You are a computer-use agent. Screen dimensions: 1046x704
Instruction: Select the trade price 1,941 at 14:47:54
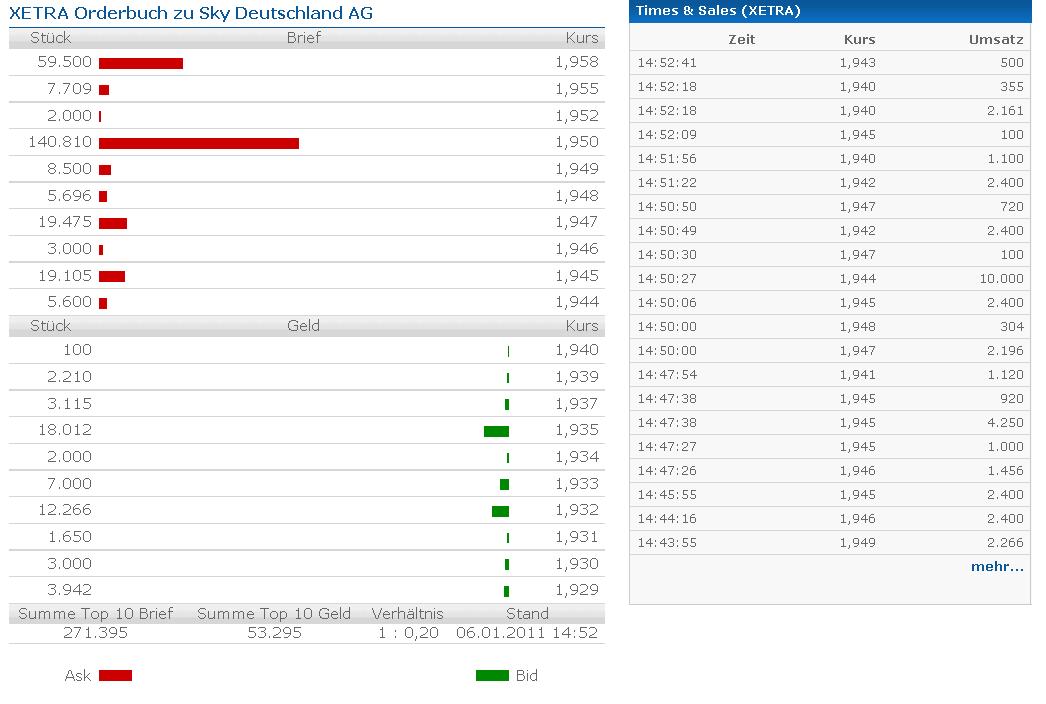(858, 375)
